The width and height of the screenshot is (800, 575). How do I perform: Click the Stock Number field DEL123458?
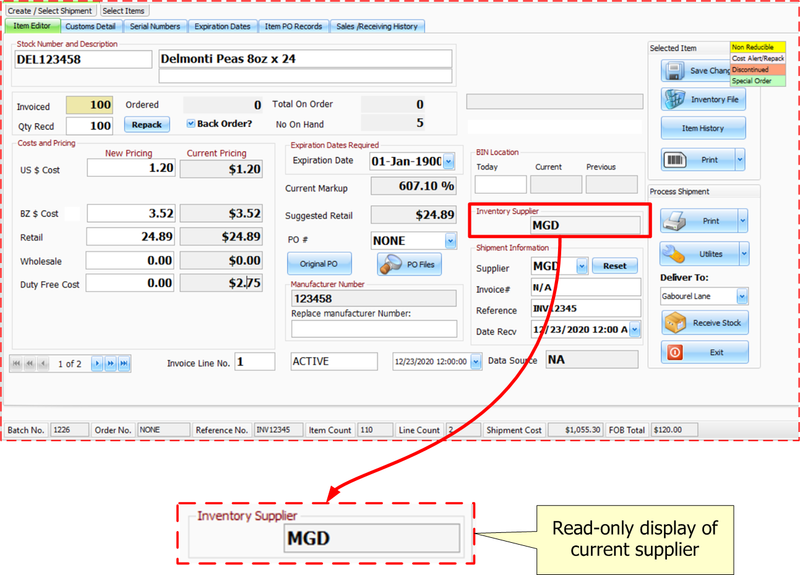pyautogui.click(x=83, y=59)
